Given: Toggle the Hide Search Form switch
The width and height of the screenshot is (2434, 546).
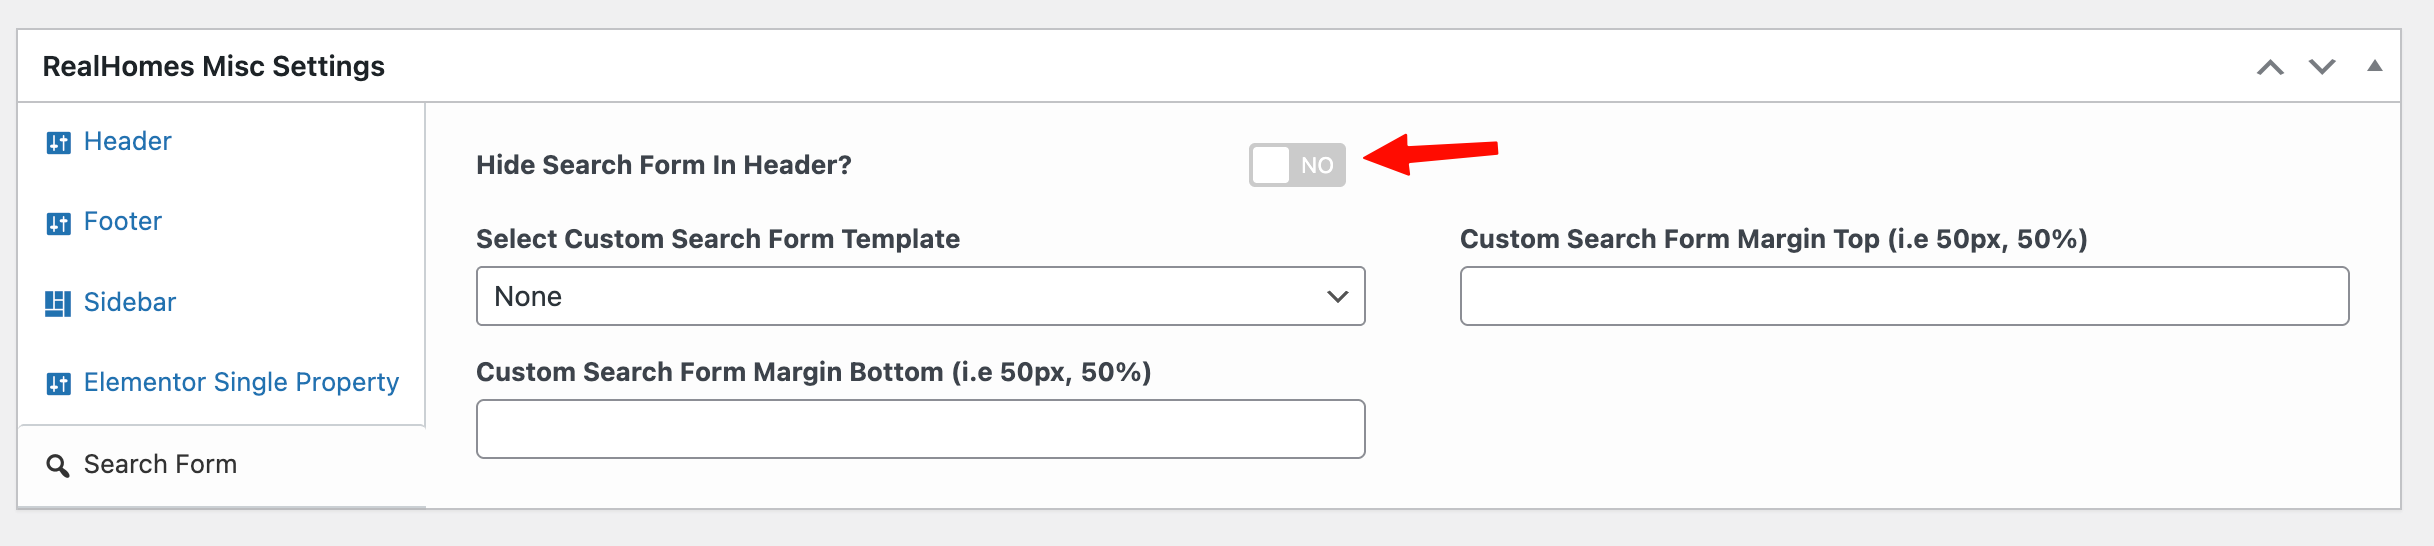Looking at the screenshot, I should pos(1297,165).
